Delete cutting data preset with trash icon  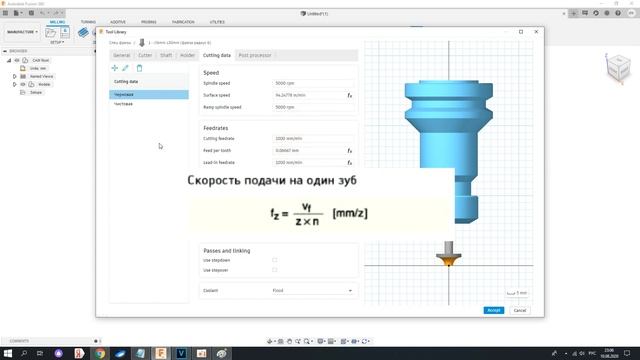pyautogui.click(x=139, y=68)
